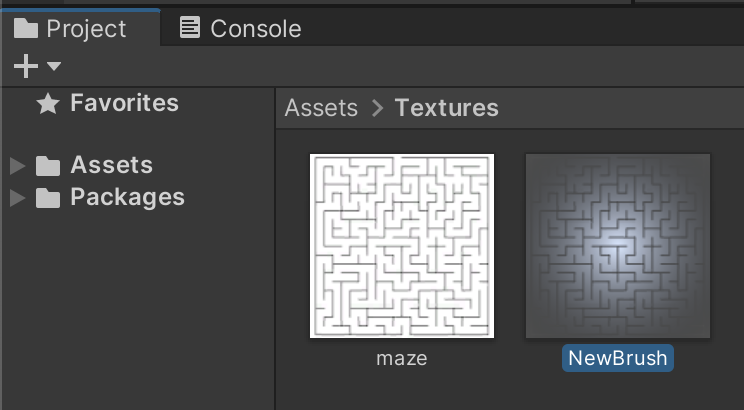Viewport: 744px width, 410px height.
Task: Select the NewBrush asset thumbnail
Action: [618, 246]
